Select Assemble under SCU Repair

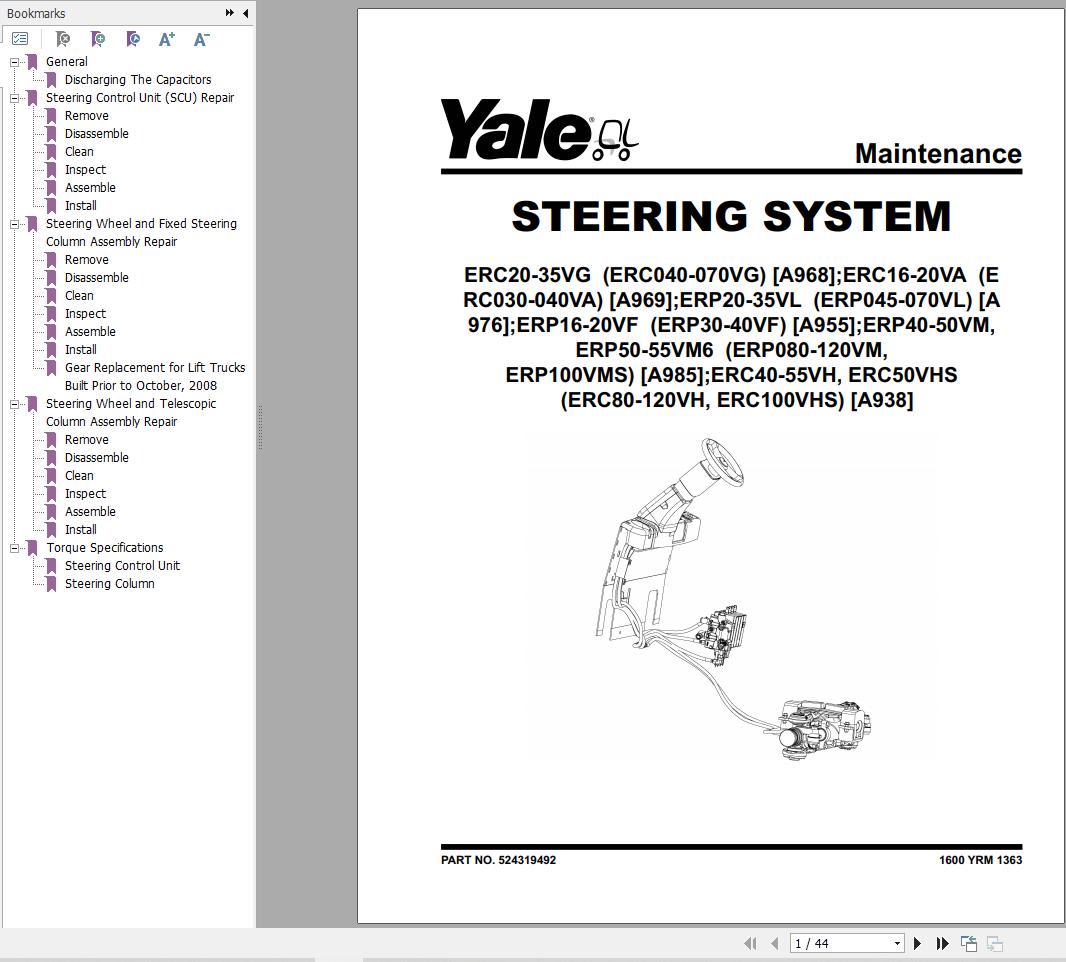90,188
